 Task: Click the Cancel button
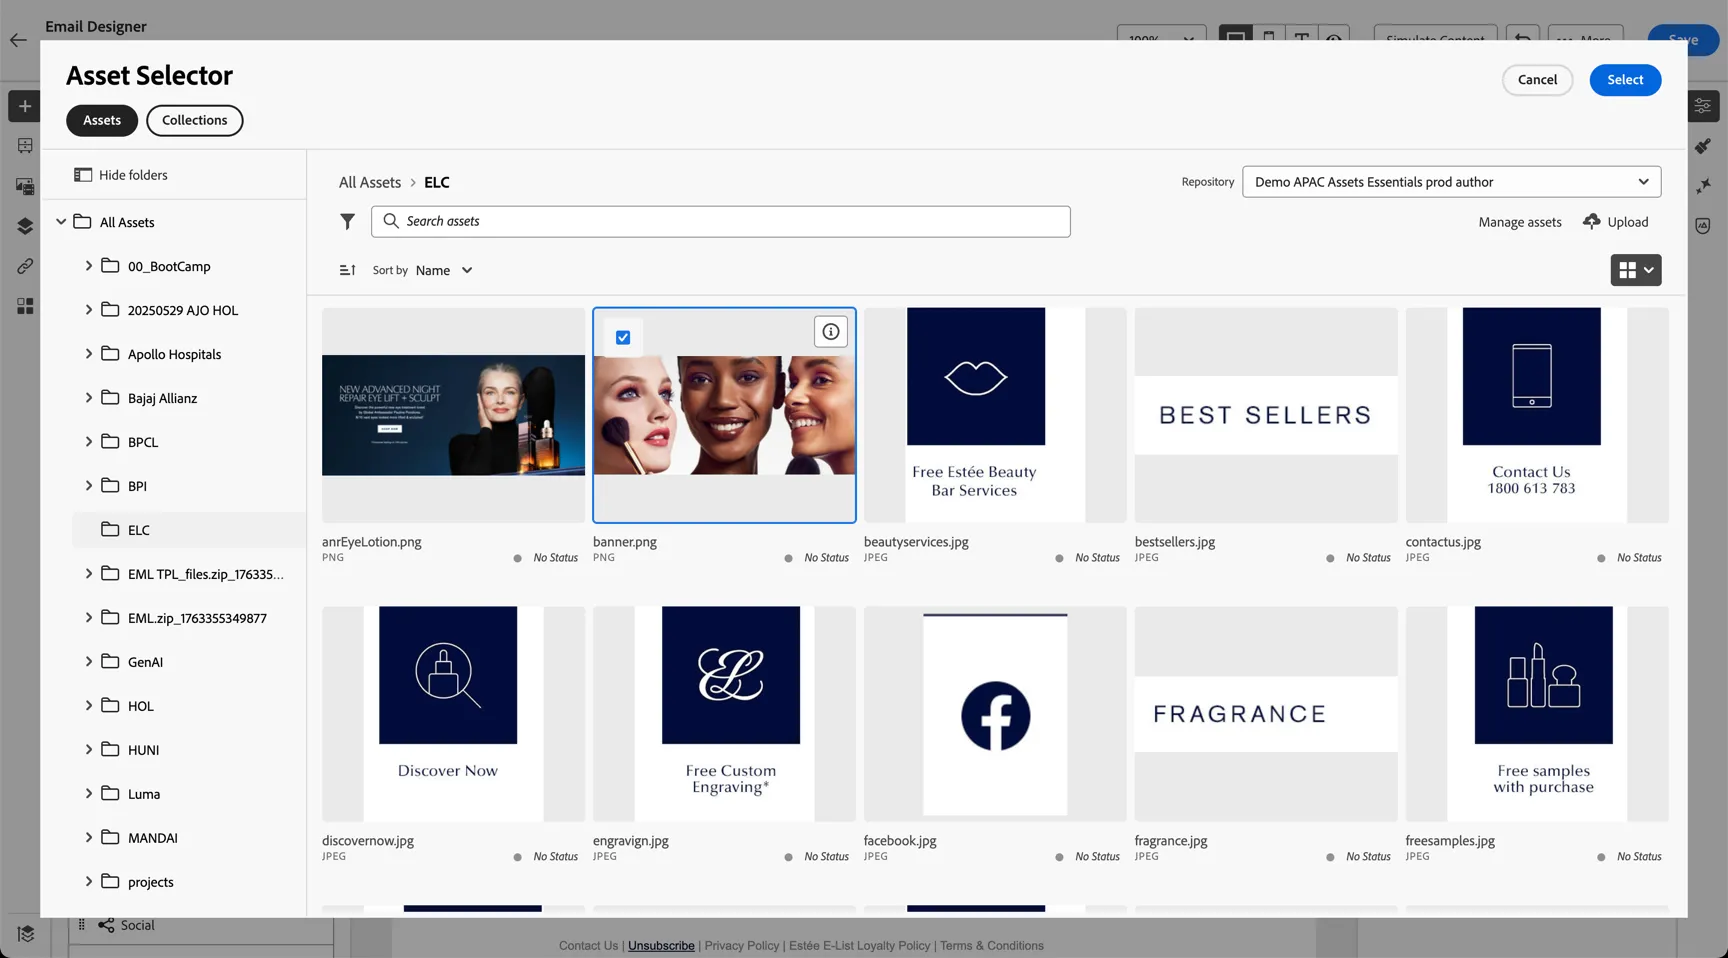point(1537,80)
